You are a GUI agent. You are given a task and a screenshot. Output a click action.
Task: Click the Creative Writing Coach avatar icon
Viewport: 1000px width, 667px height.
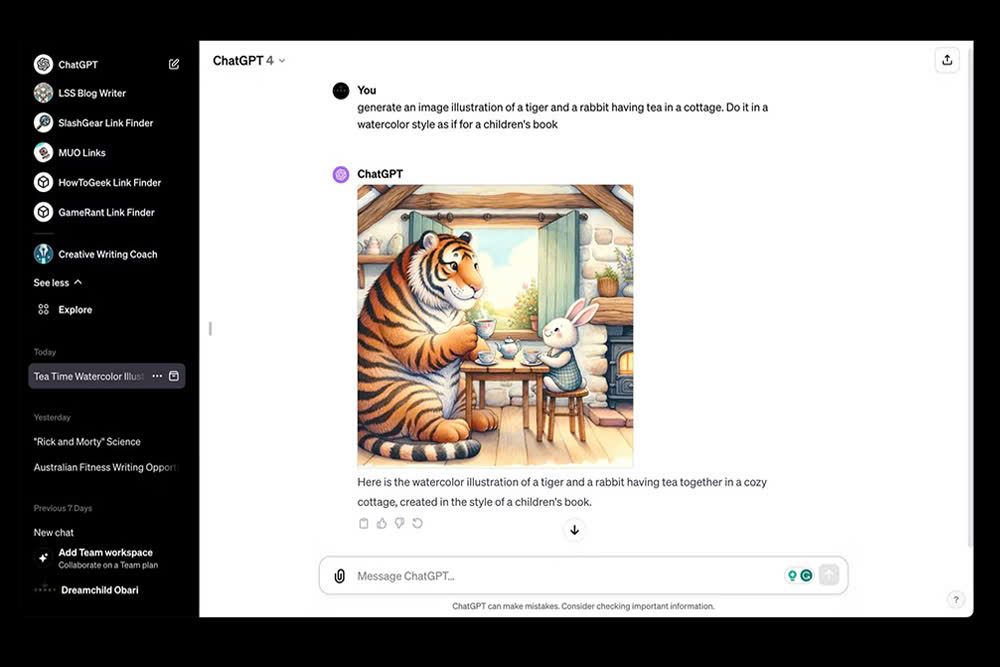click(43, 254)
